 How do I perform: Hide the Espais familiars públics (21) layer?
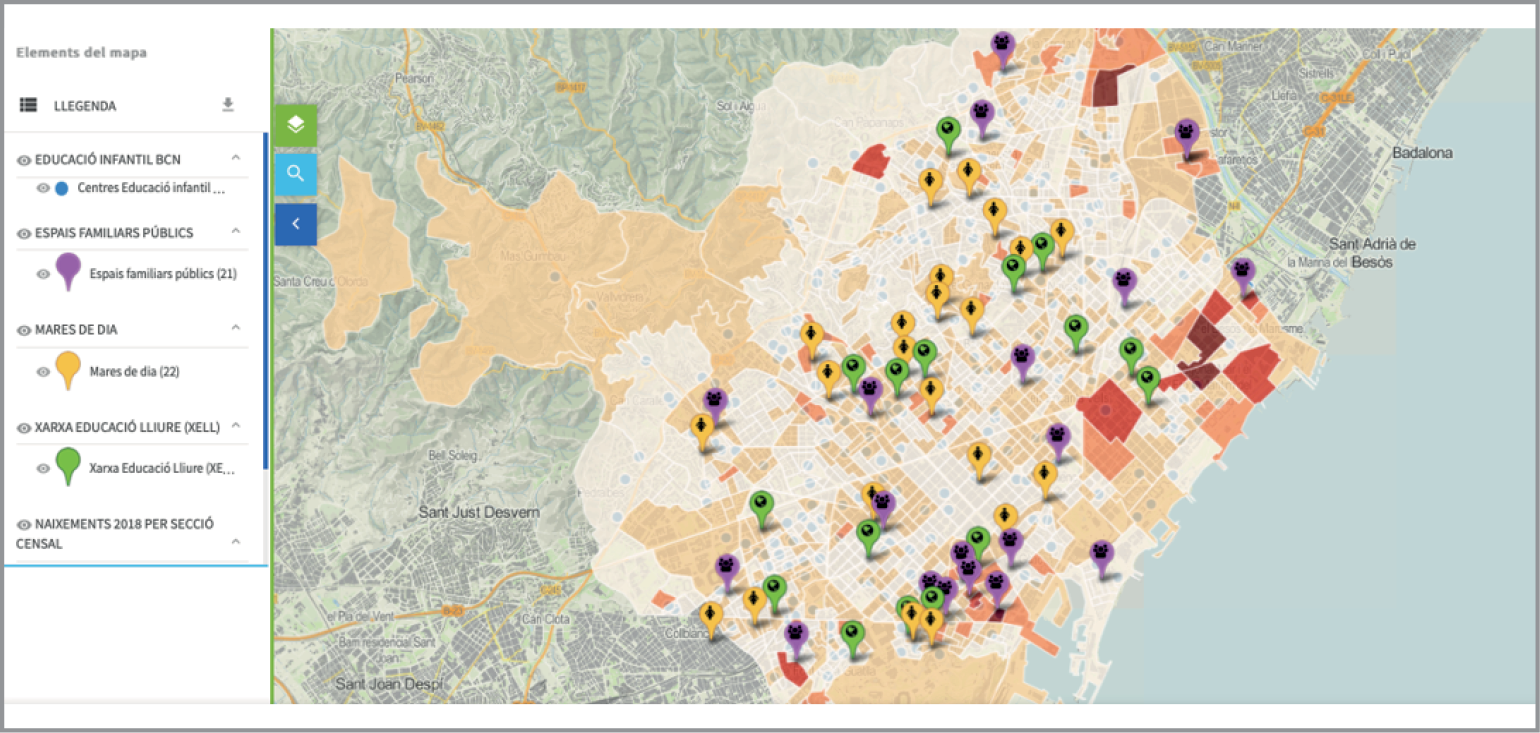coord(43,274)
